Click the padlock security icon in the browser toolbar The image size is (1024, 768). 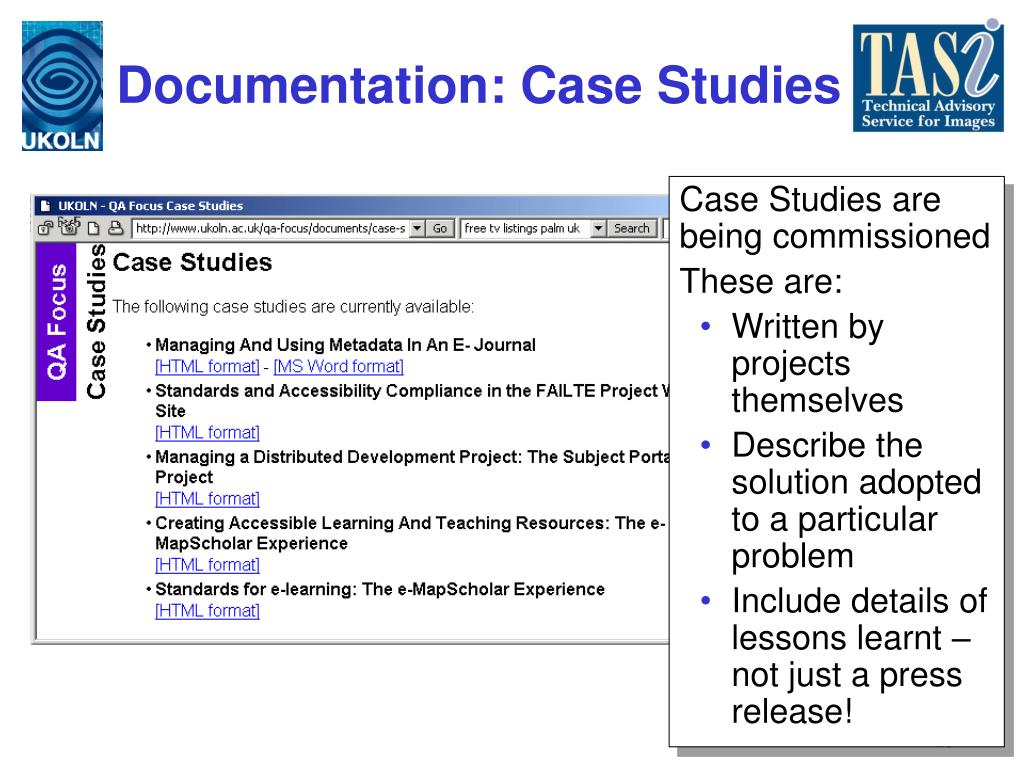pyautogui.click(x=46, y=228)
